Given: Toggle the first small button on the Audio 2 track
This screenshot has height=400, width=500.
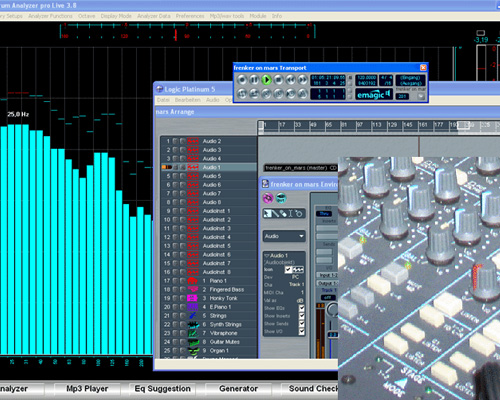Looking at the screenshot, I should coord(175,141).
